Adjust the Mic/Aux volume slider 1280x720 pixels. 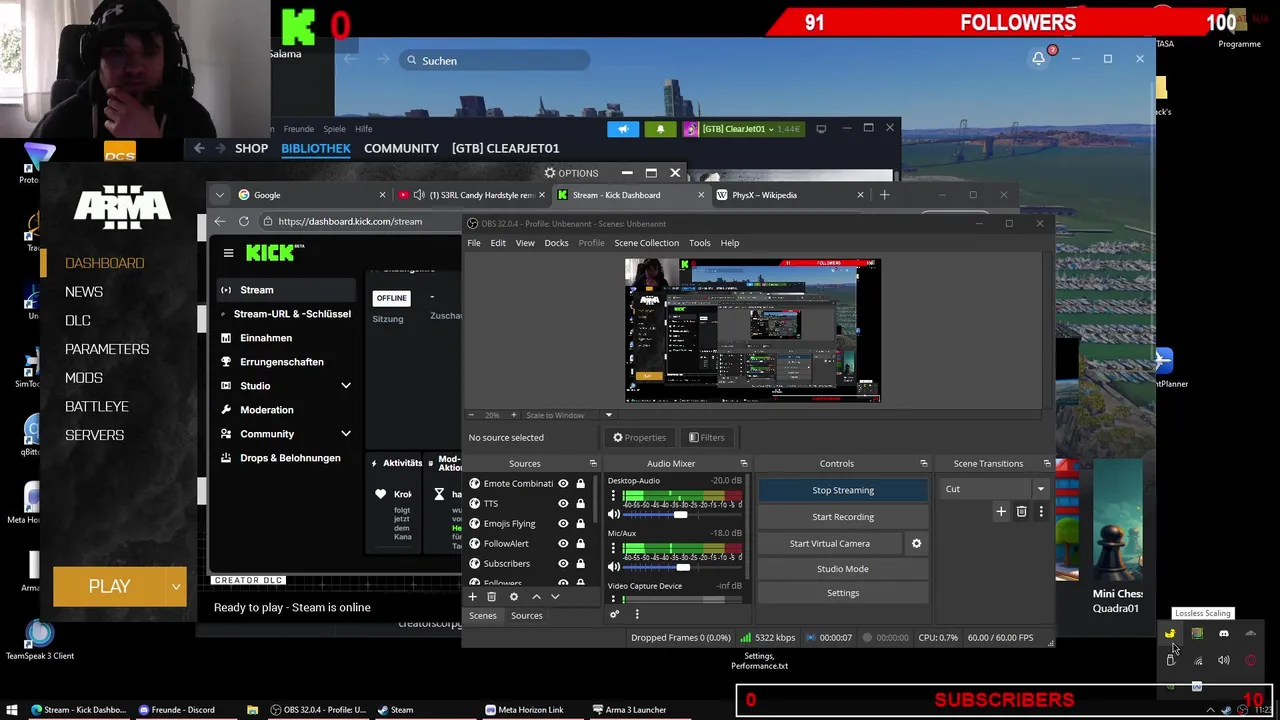[684, 567]
